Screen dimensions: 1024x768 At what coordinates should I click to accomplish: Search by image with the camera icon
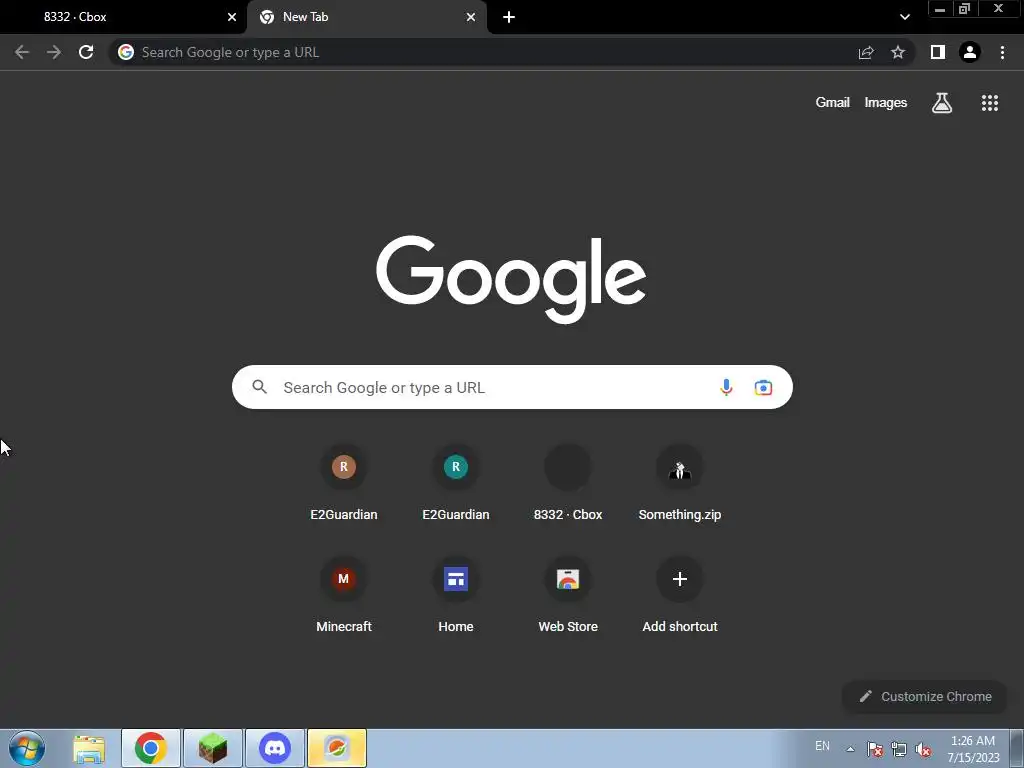[x=763, y=387]
